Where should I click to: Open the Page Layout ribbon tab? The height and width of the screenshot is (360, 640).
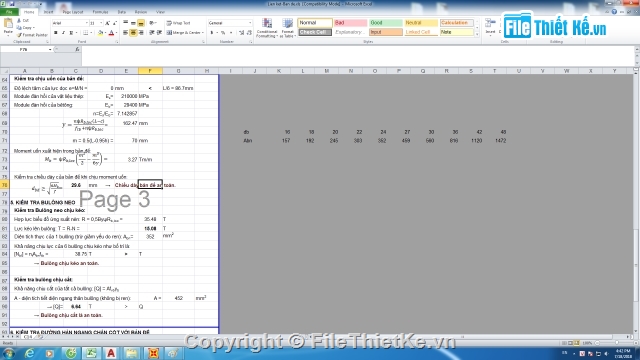pyautogui.click(x=73, y=12)
